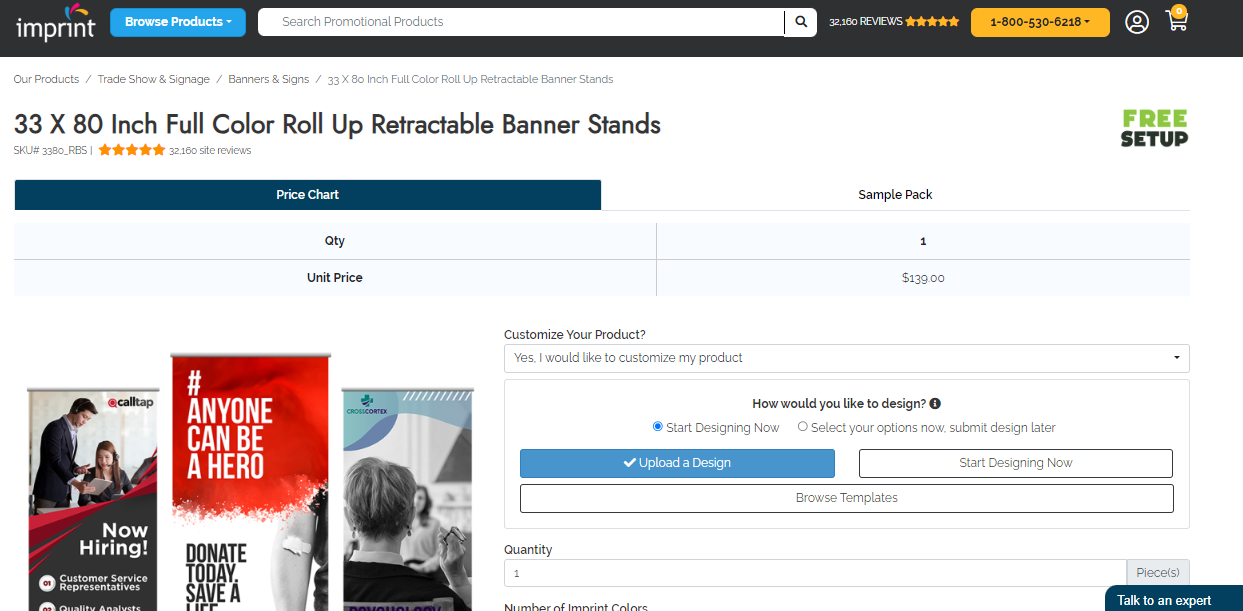Open the 32,160 site reviews link
The height and width of the screenshot is (611, 1243).
[x=210, y=151]
